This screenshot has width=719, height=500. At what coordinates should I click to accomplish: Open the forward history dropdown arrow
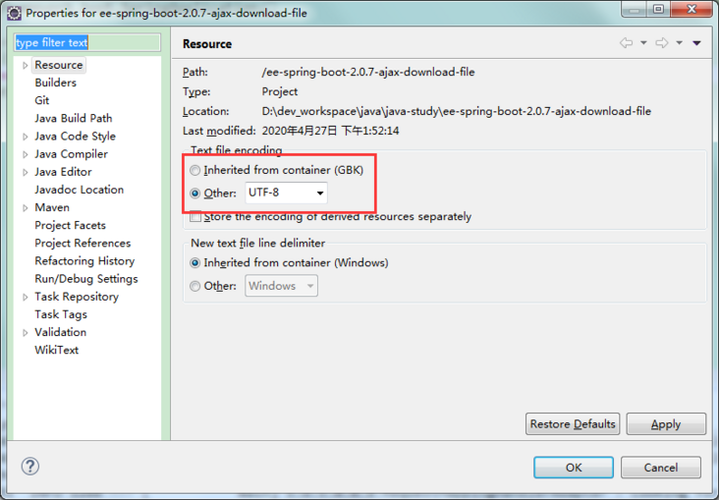679,43
